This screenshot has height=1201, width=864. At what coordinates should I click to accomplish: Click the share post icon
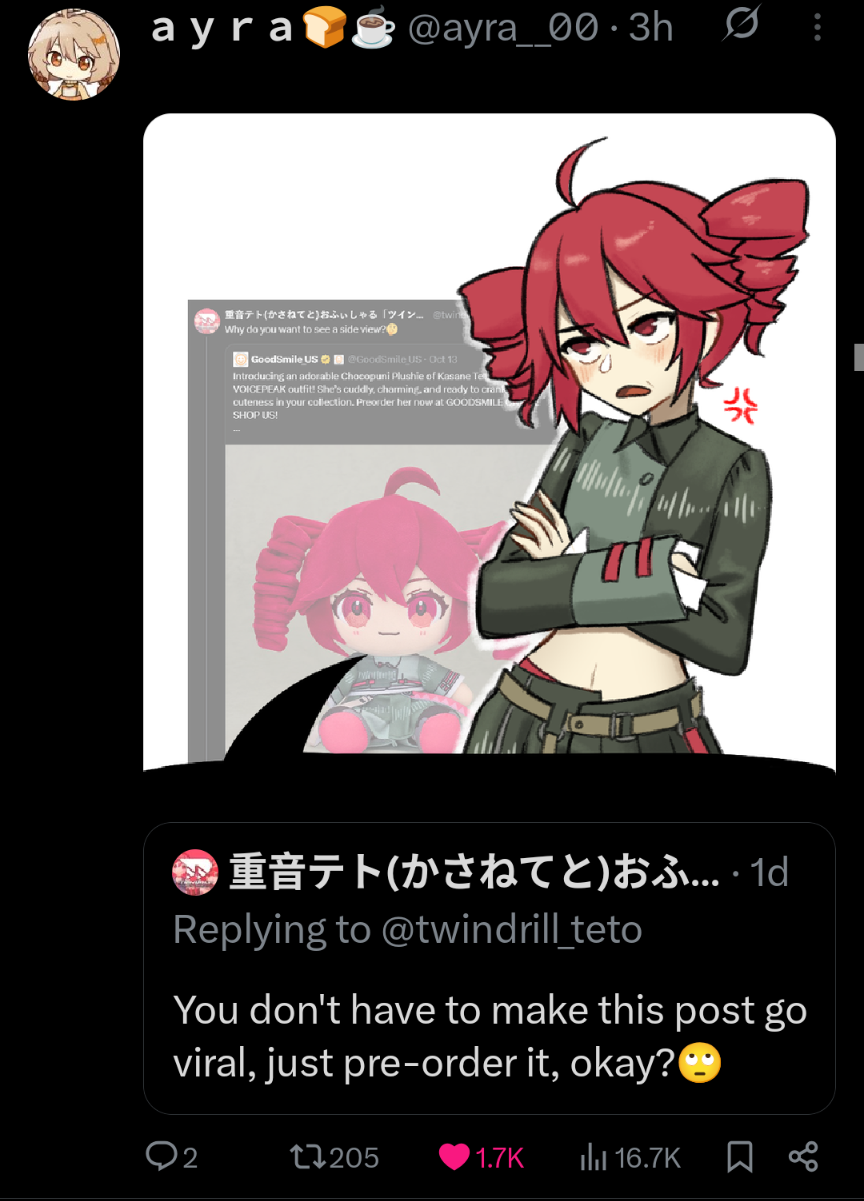click(804, 1157)
